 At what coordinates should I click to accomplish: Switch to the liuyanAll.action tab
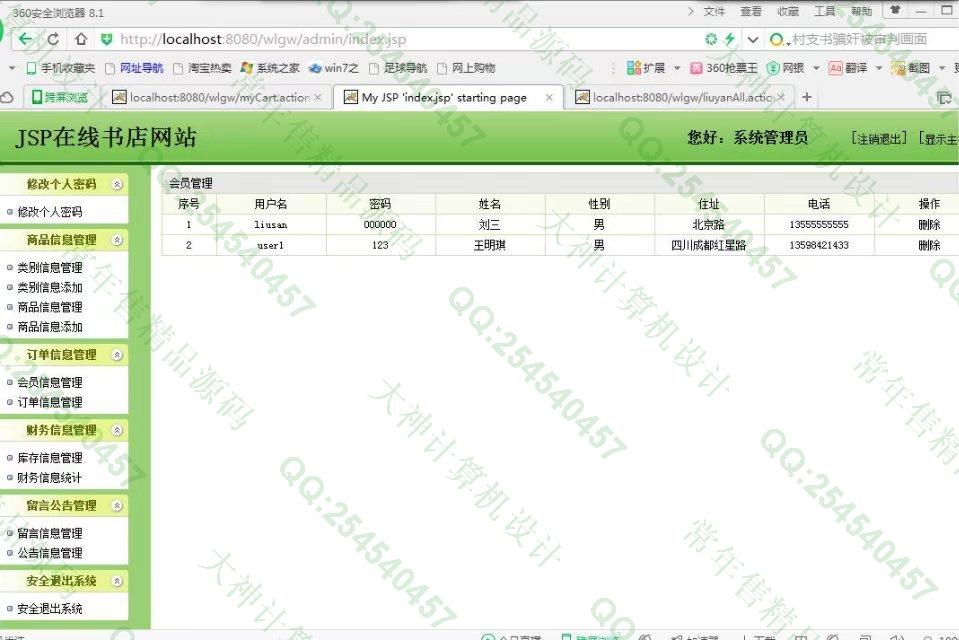click(x=681, y=97)
